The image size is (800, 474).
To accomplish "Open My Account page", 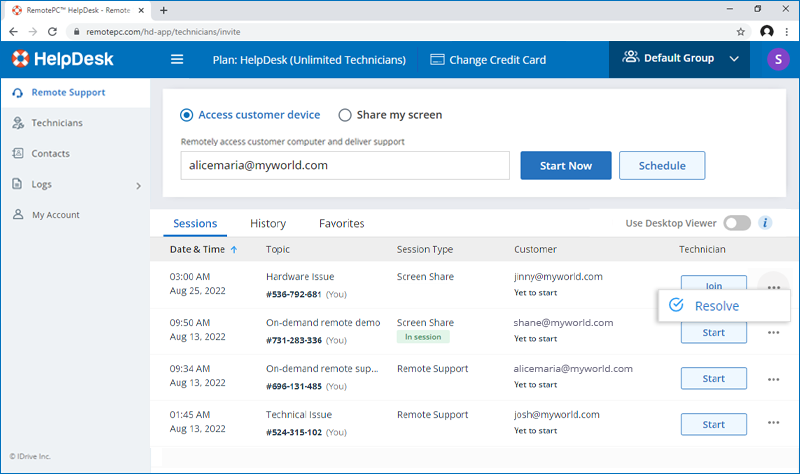I will (x=55, y=215).
